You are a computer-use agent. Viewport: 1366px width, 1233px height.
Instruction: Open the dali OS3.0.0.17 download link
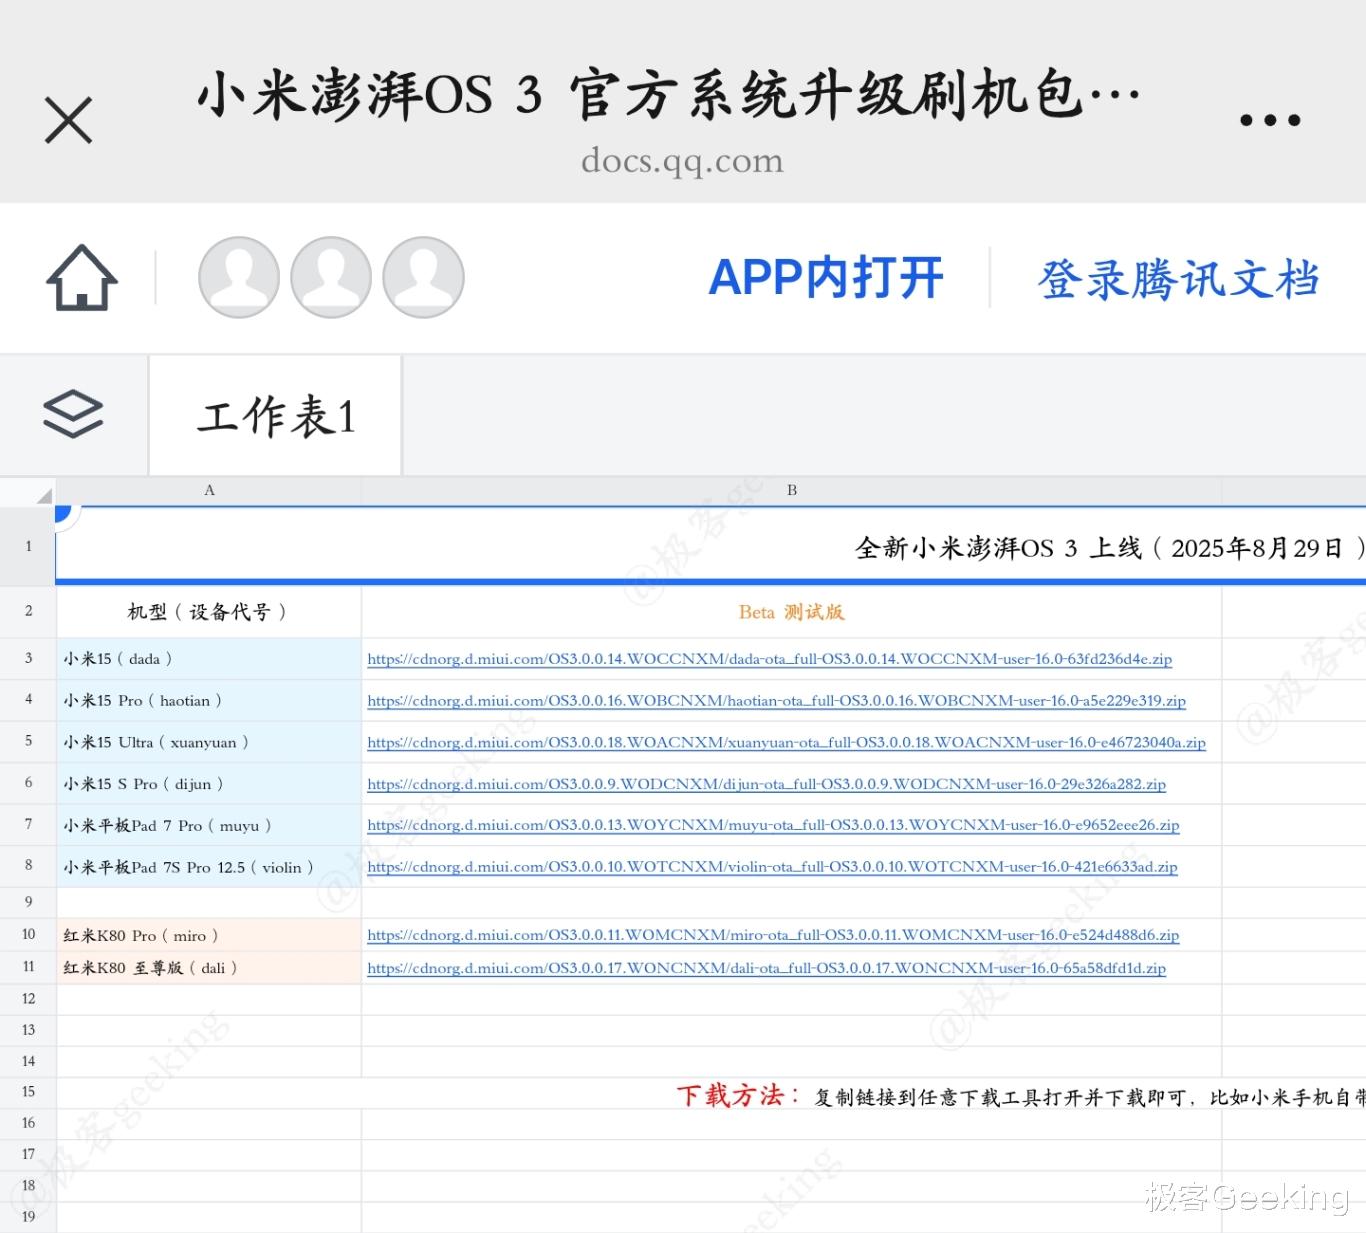(766, 968)
